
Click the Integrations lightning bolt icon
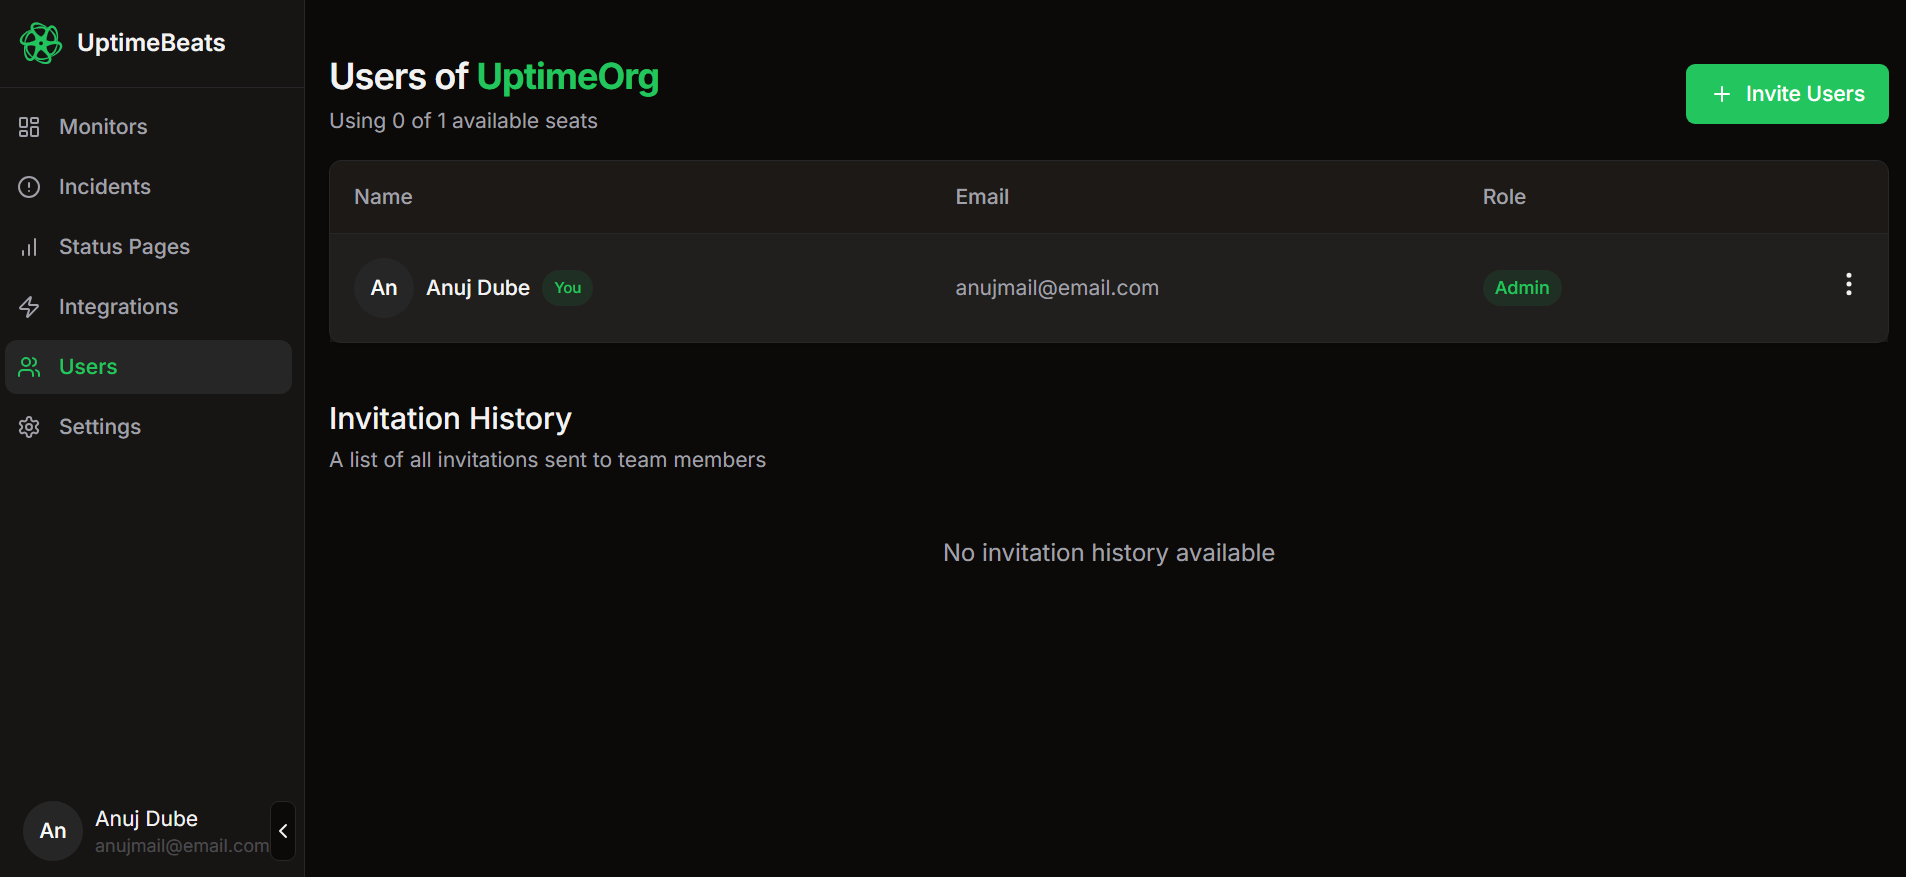pyautogui.click(x=29, y=307)
